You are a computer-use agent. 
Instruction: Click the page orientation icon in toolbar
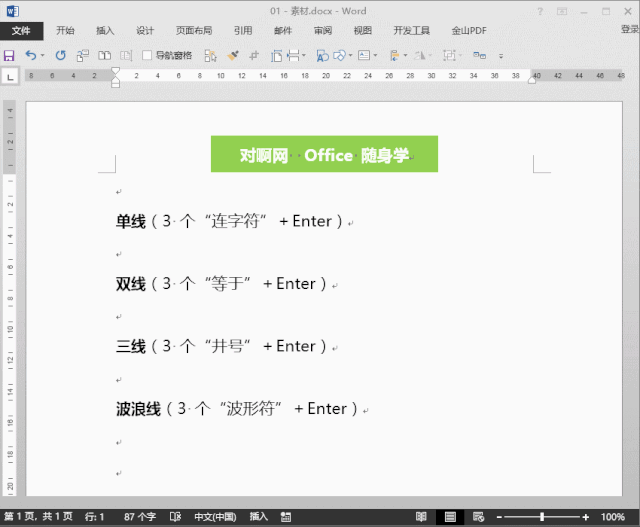(276, 55)
